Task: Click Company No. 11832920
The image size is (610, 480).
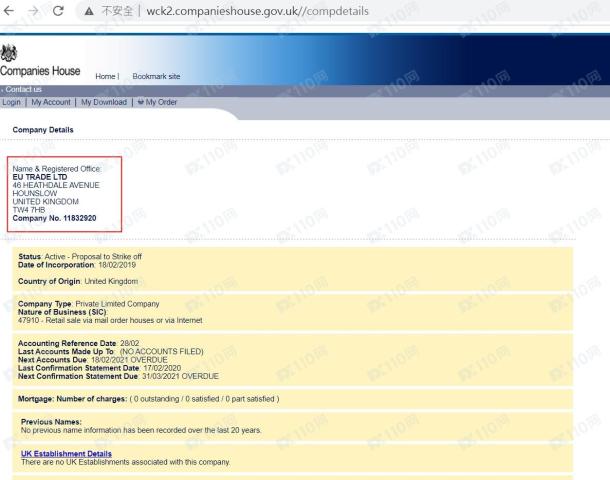Action: click(x=54, y=218)
